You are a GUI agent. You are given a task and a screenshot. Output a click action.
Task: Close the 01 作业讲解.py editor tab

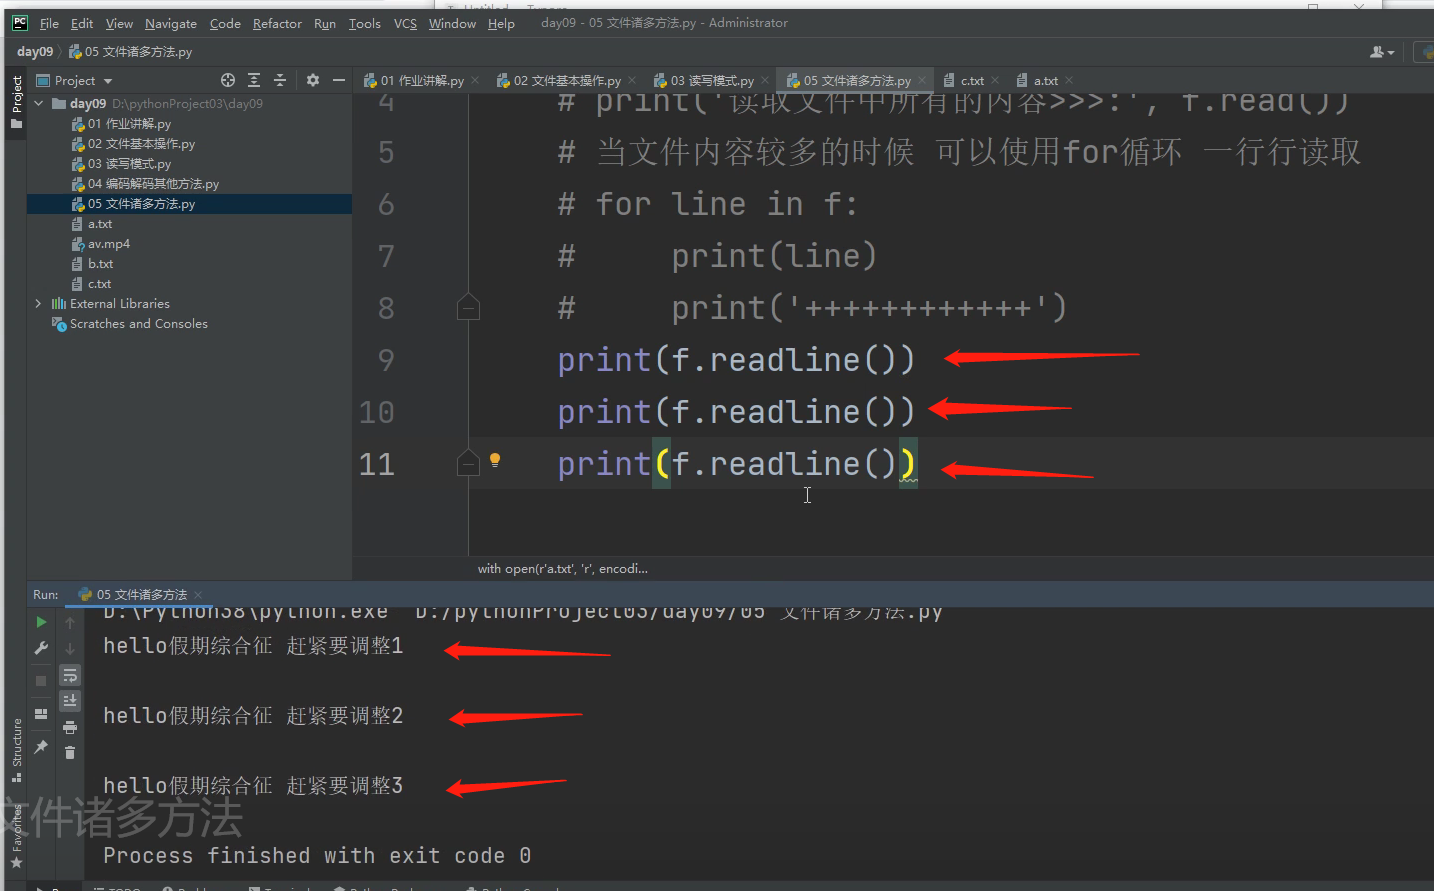coord(475,81)
